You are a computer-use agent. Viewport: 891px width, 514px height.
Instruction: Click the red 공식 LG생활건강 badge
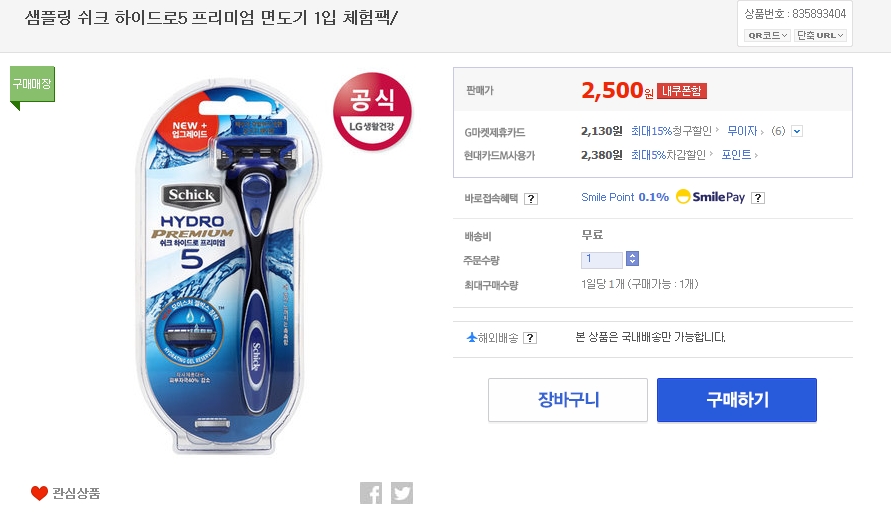(x=372, y=111)
